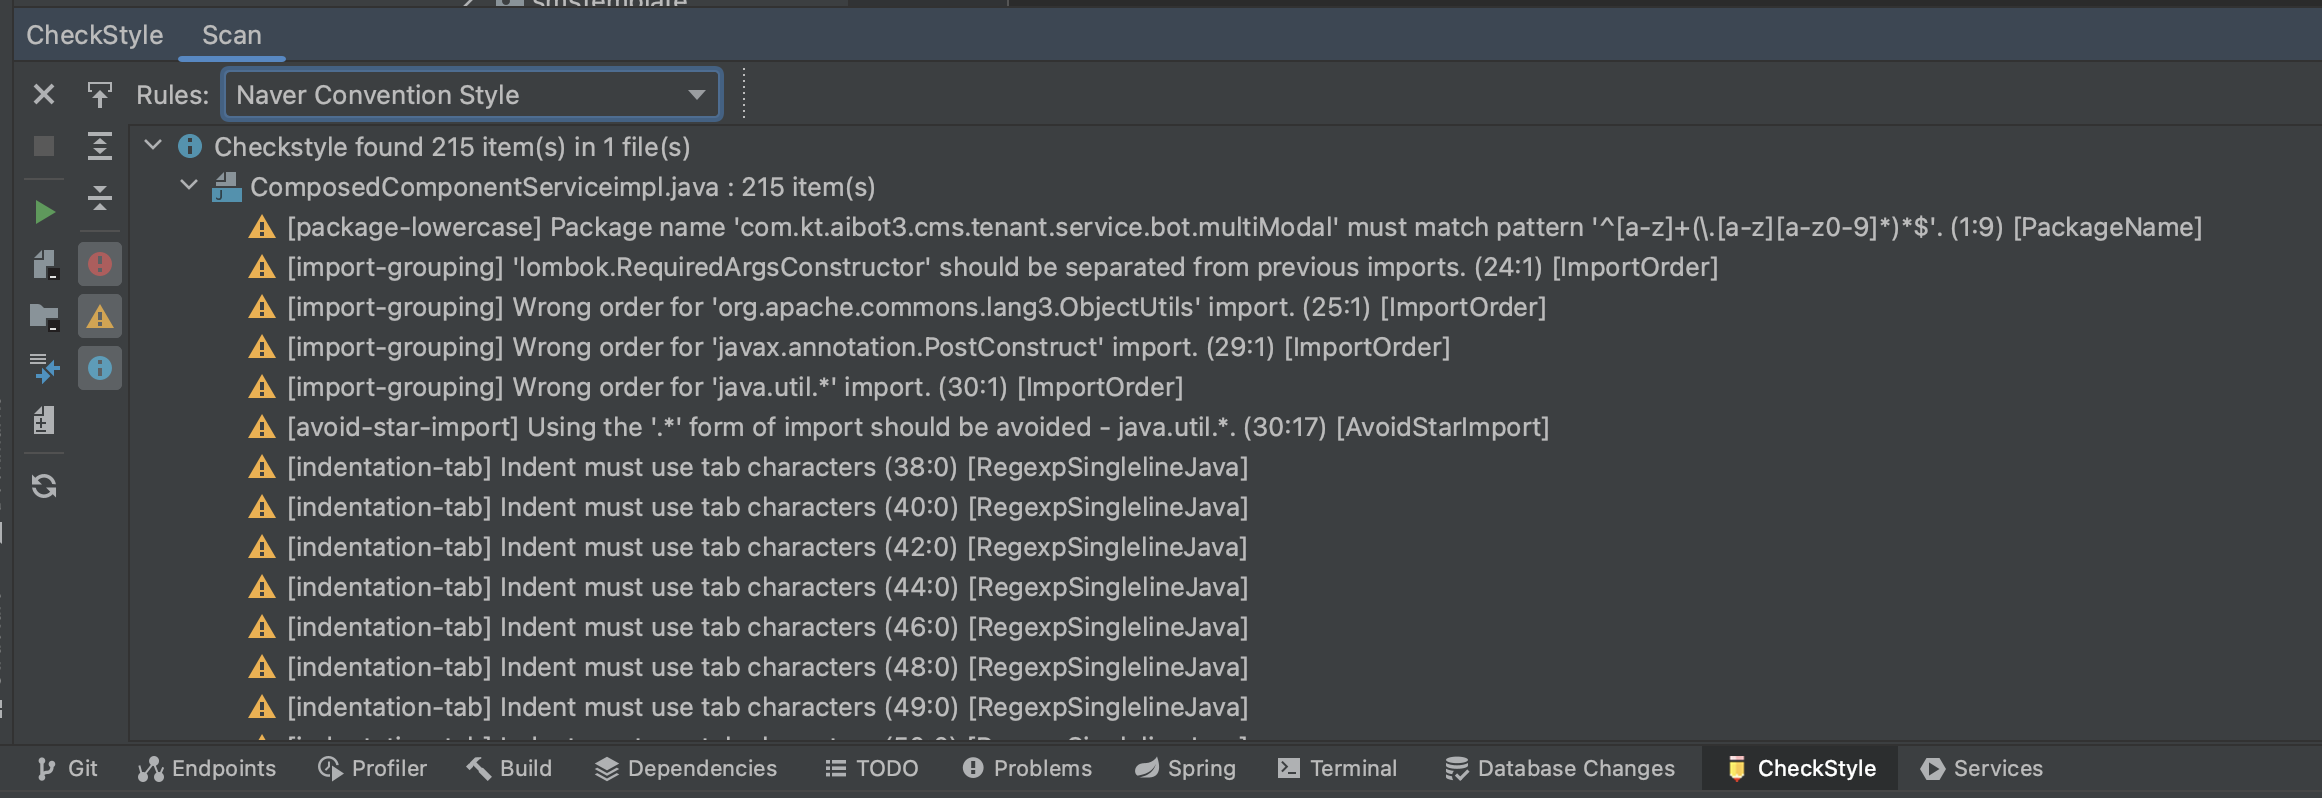Switch to the Scan tab

232,35
